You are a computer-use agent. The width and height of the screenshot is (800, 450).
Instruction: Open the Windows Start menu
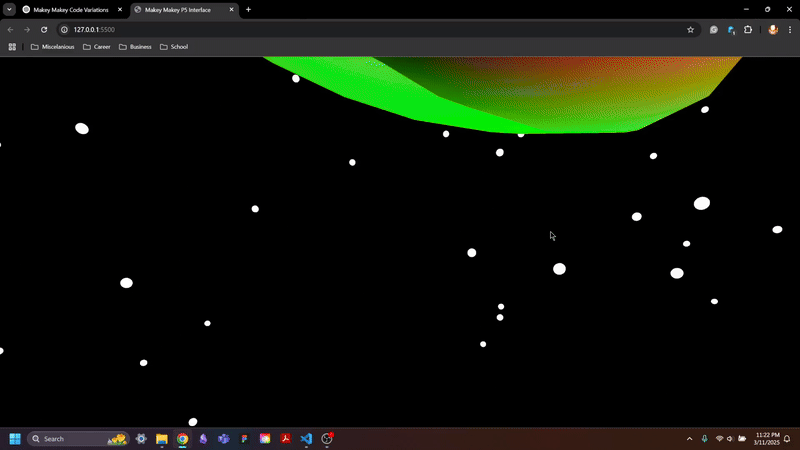pos(15,439)
